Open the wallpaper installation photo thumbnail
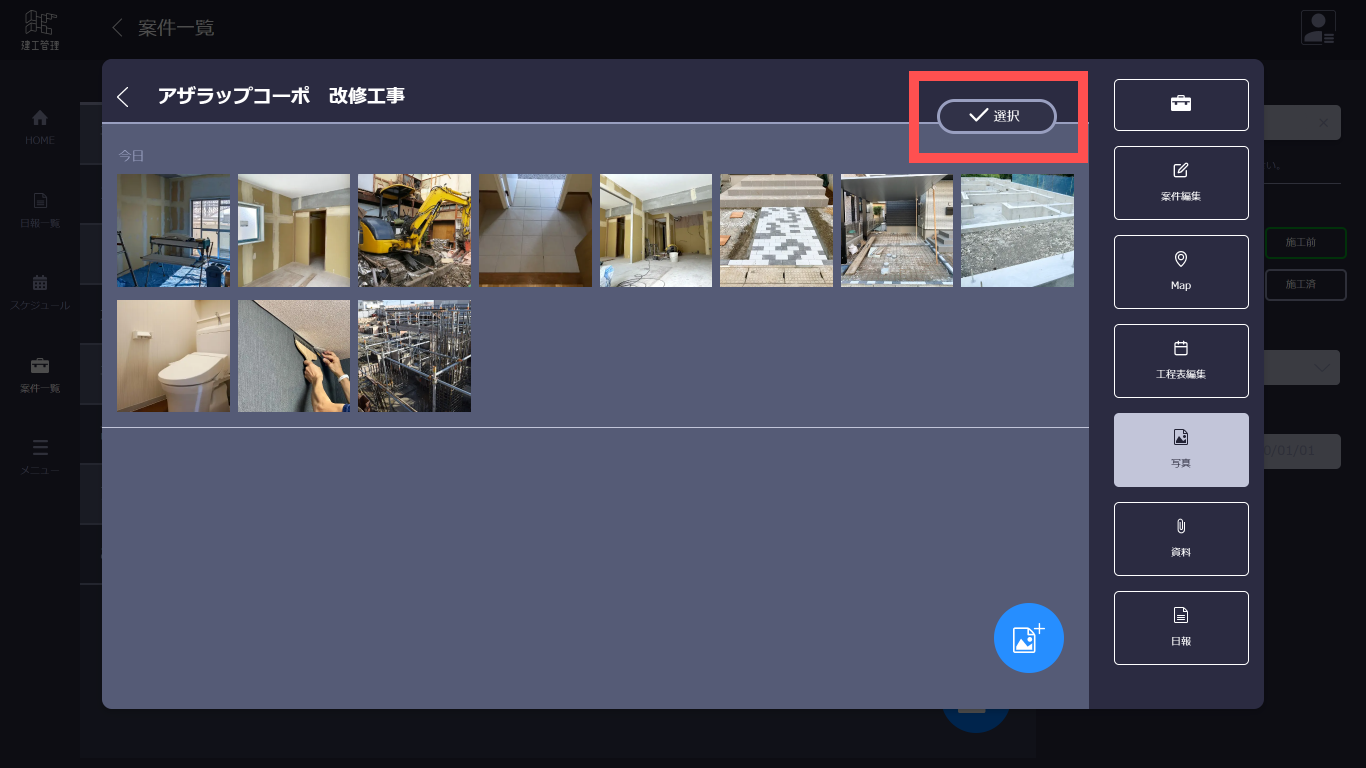This screenshot has width=1366, height=768. pos(294,356)
